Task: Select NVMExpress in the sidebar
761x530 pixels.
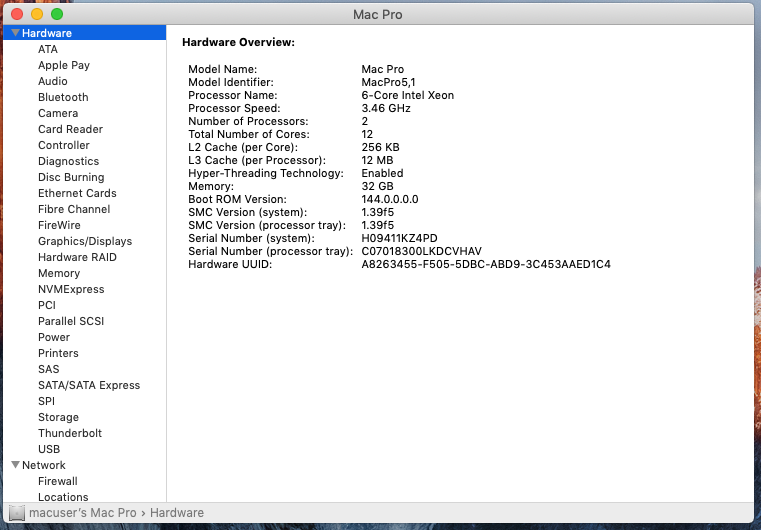Action: pos(71,289)
